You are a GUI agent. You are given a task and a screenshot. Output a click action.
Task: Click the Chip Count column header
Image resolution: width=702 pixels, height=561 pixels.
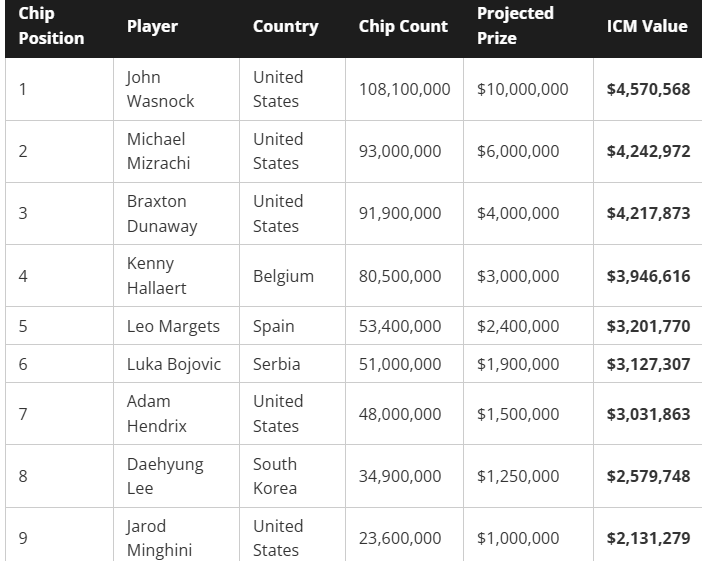tap(403, 26)
